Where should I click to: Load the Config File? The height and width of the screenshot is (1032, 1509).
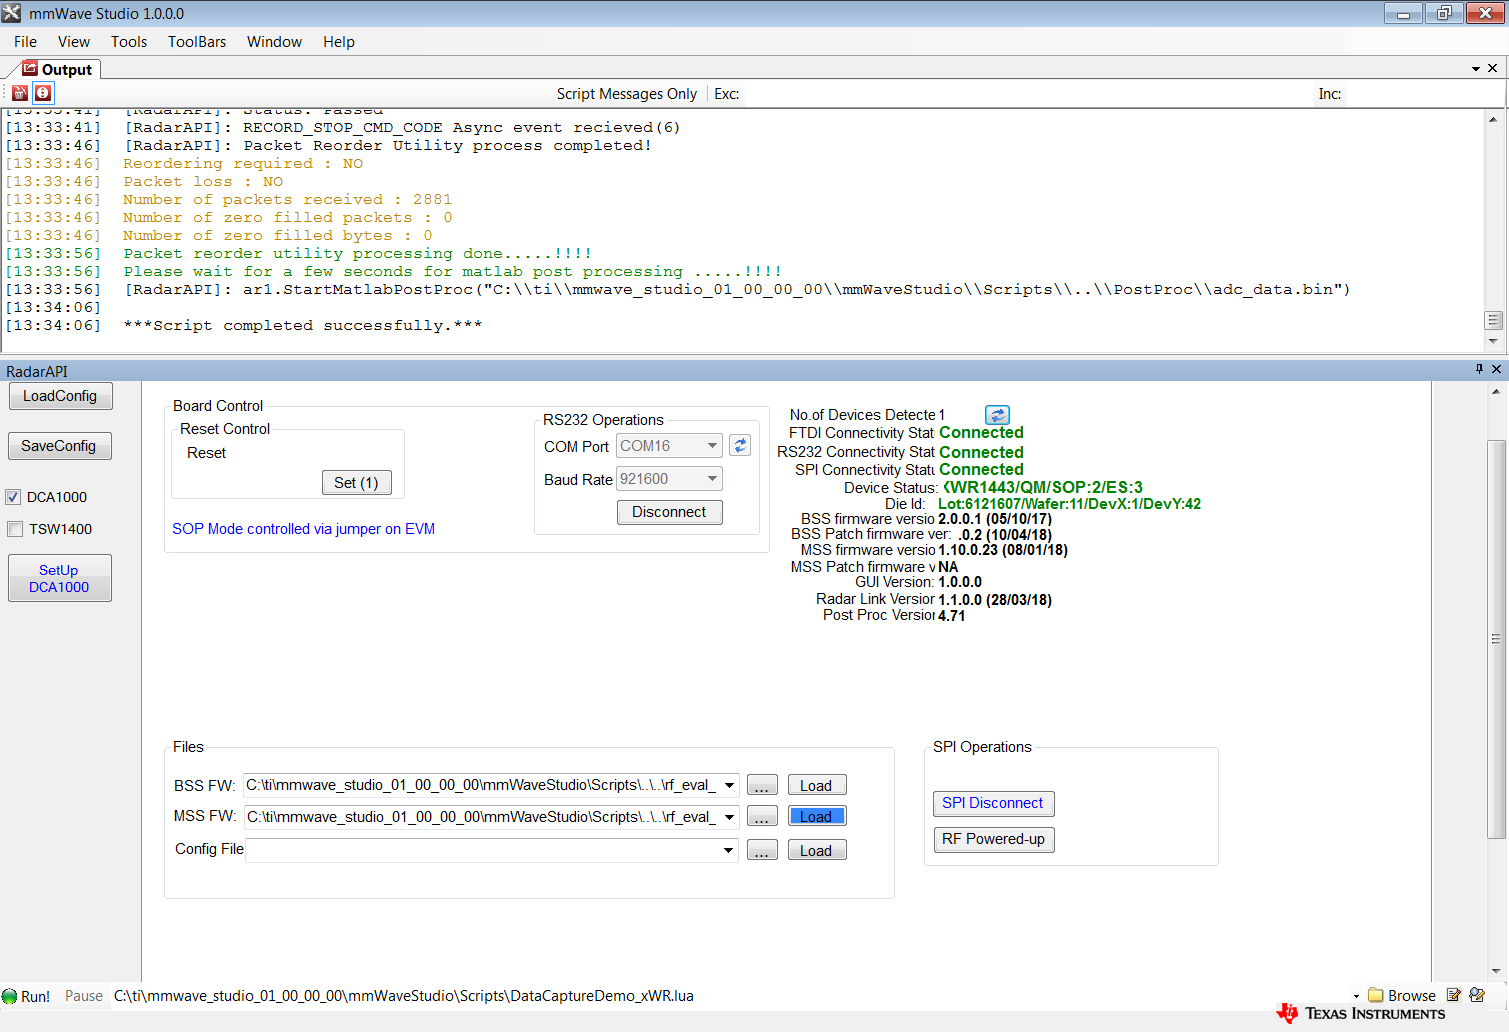point(816,851)
